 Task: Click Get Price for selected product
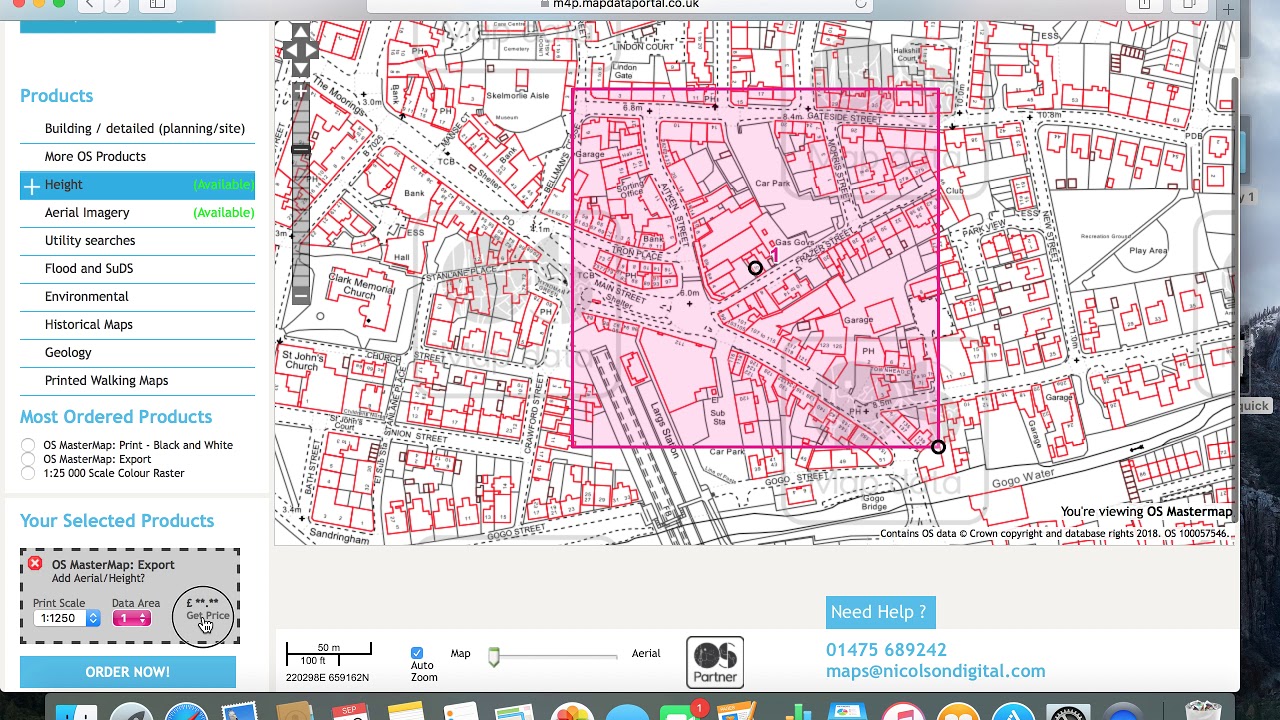(x=208, y=616)
